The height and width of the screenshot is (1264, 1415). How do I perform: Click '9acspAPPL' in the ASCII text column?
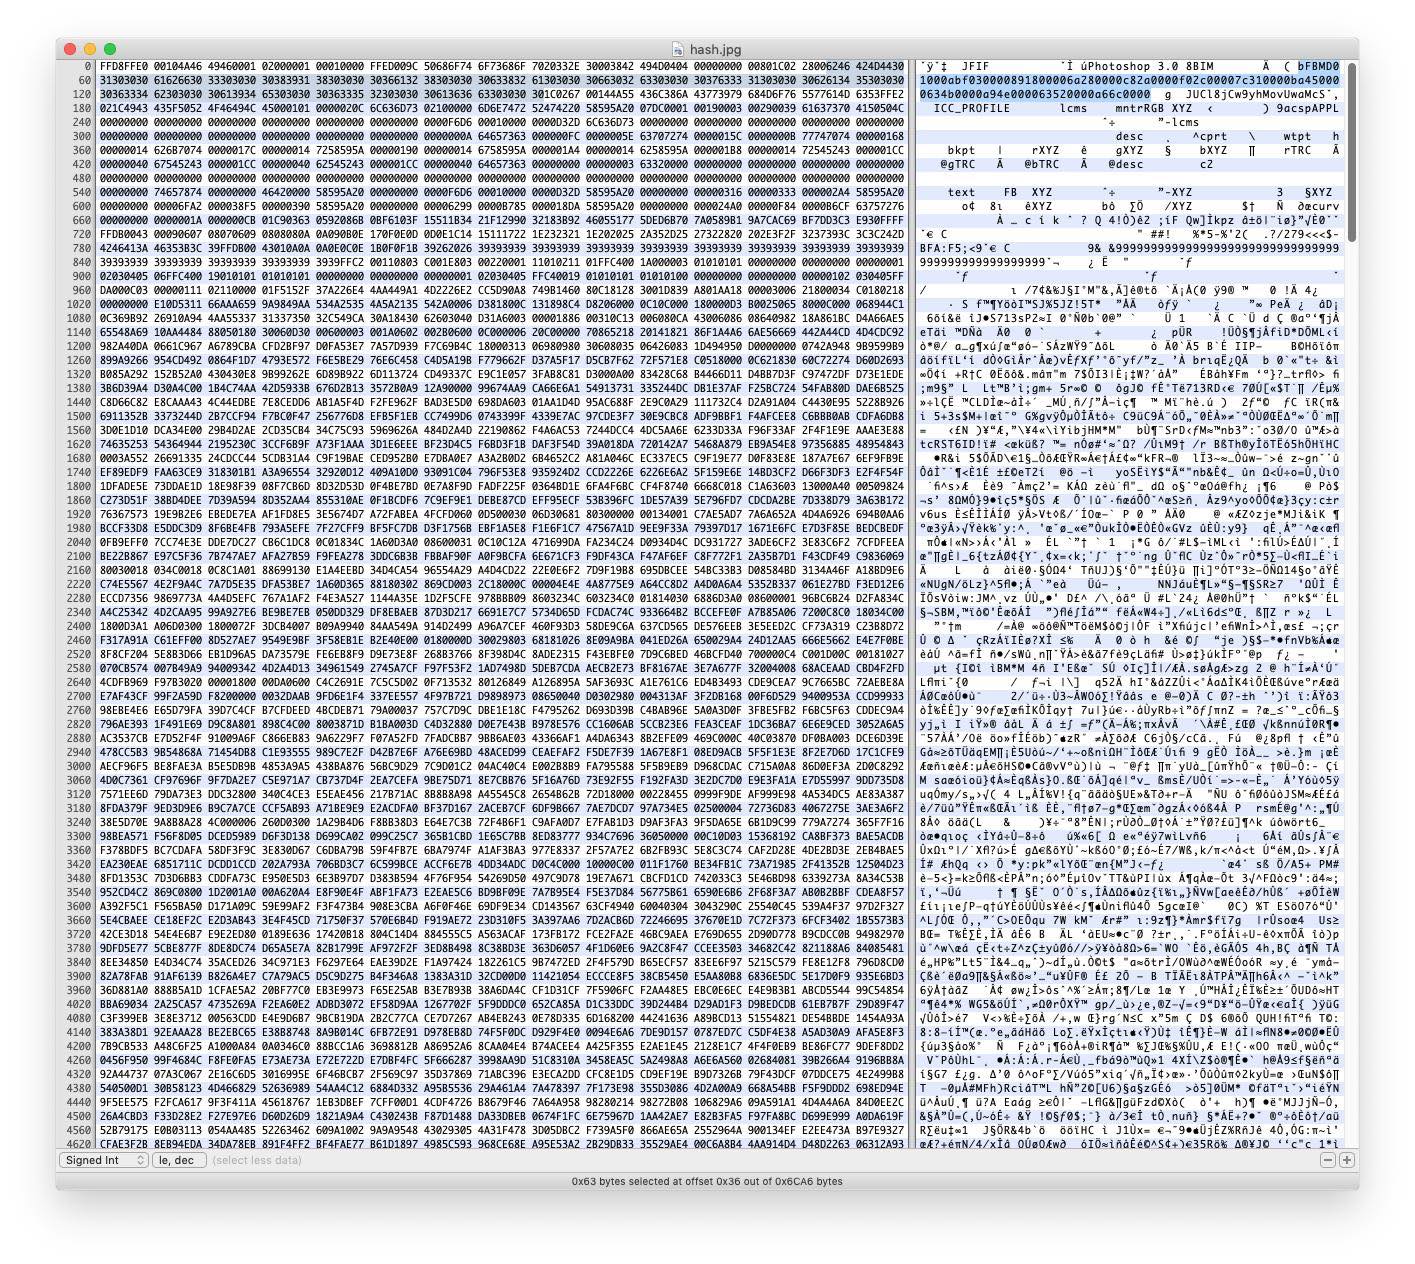pyautogui.click(x=1307, y=109)
